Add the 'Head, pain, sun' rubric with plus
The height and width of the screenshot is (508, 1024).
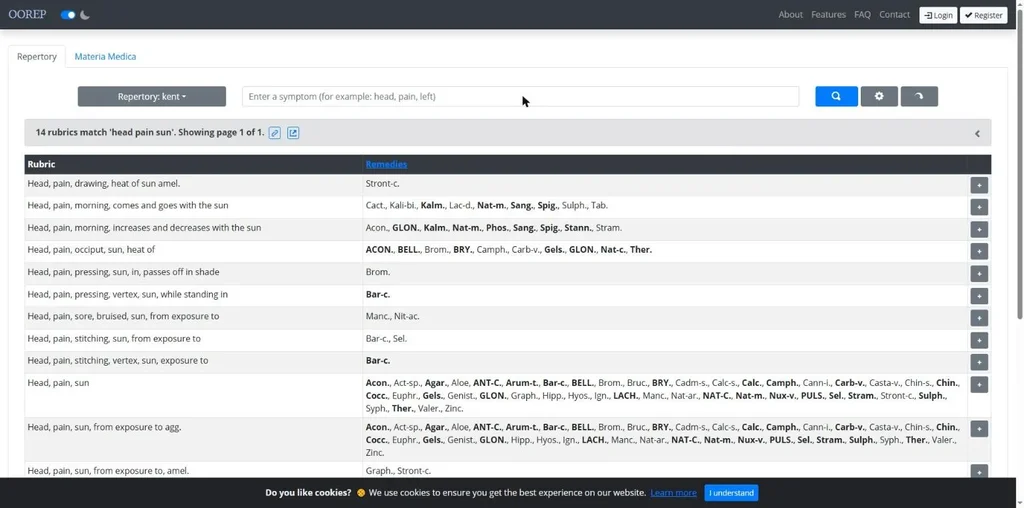coord(979,385)
